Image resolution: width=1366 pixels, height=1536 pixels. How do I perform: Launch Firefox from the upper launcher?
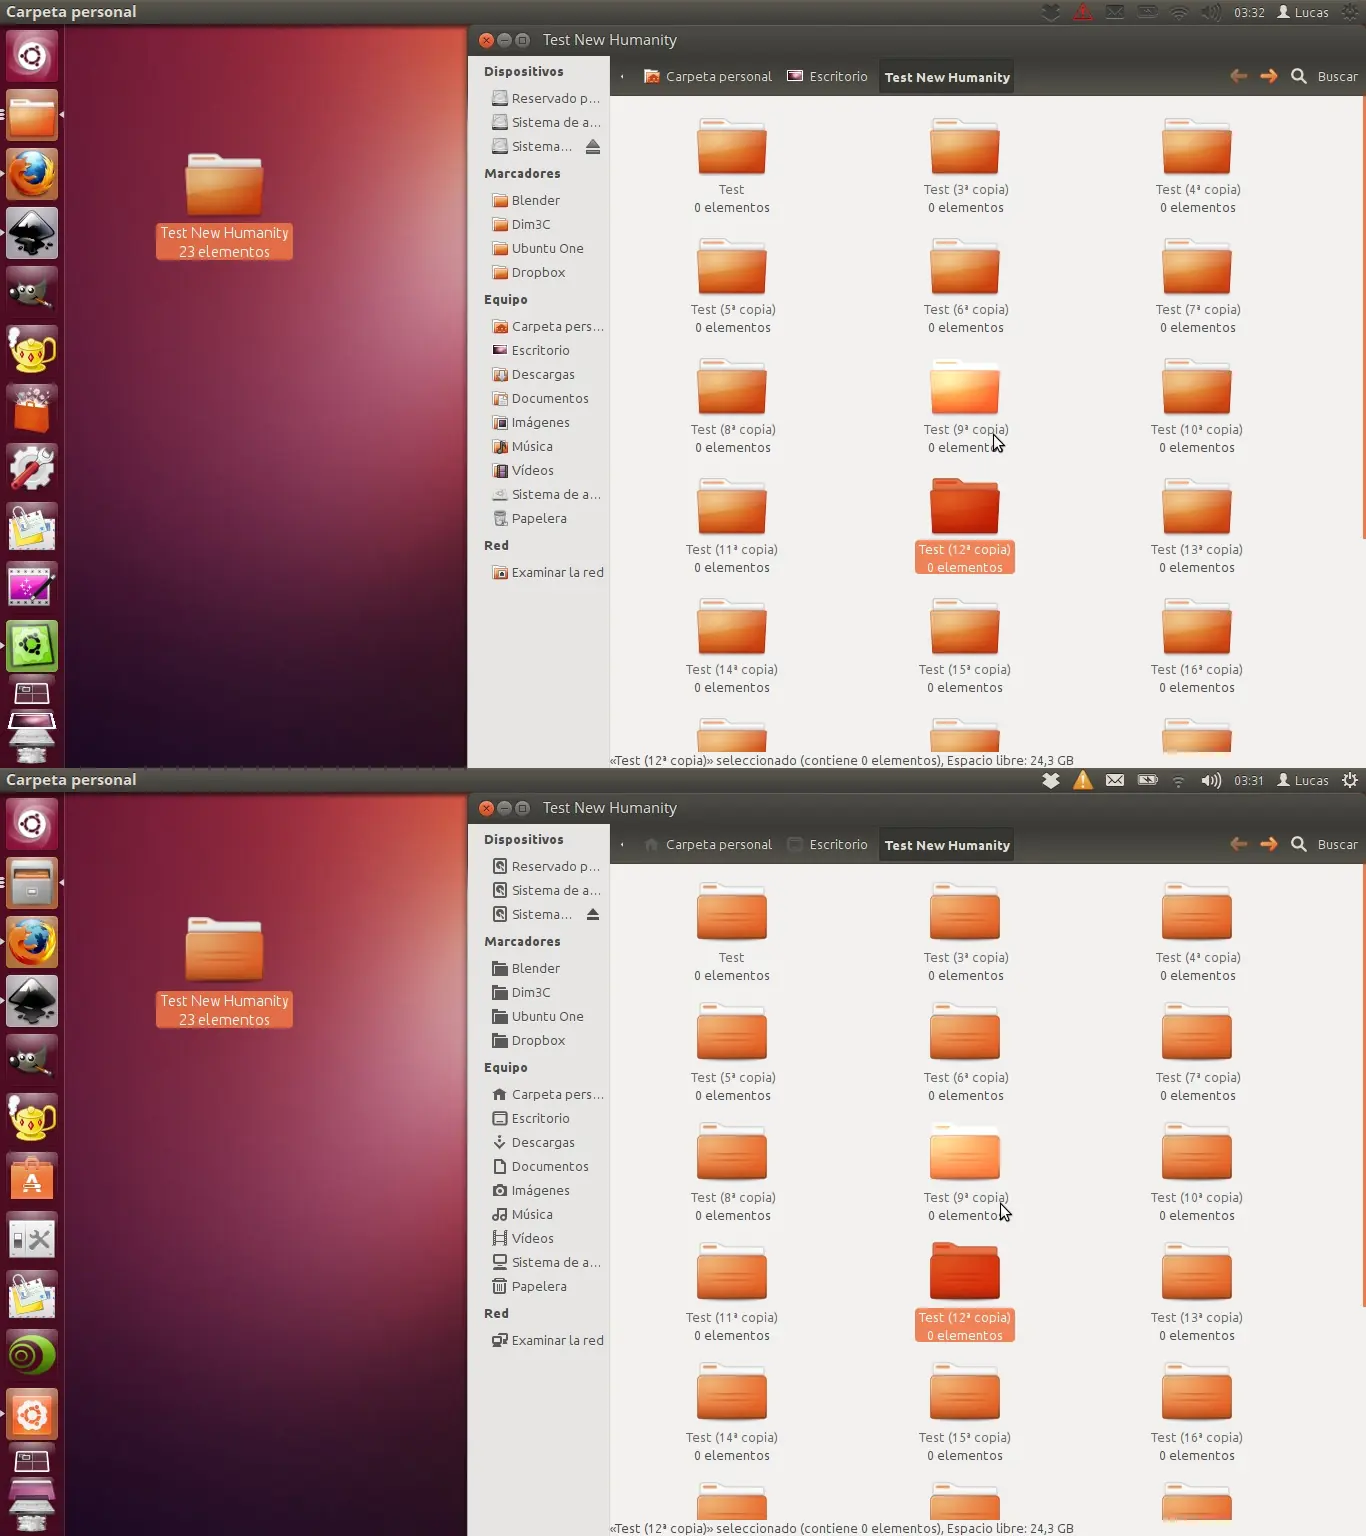point(32,174)
